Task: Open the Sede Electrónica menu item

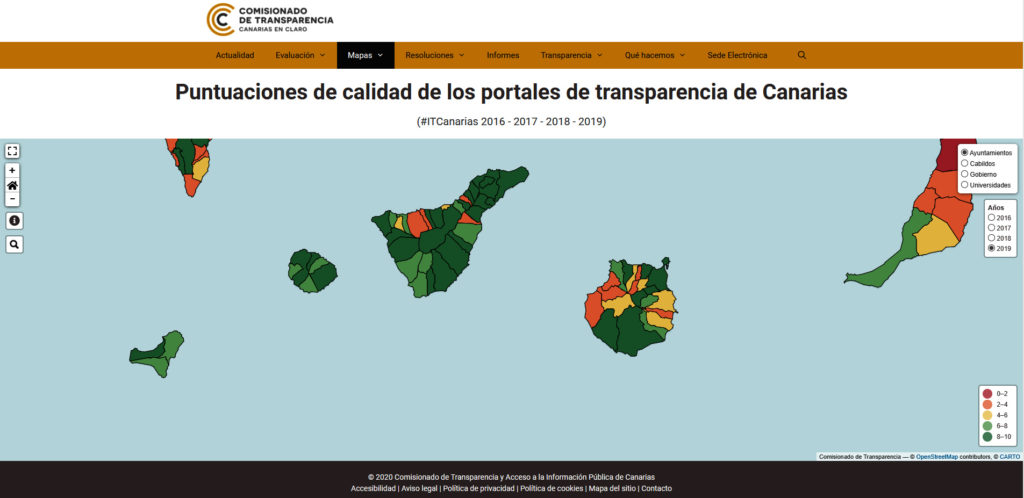Action: pos(737,55)
